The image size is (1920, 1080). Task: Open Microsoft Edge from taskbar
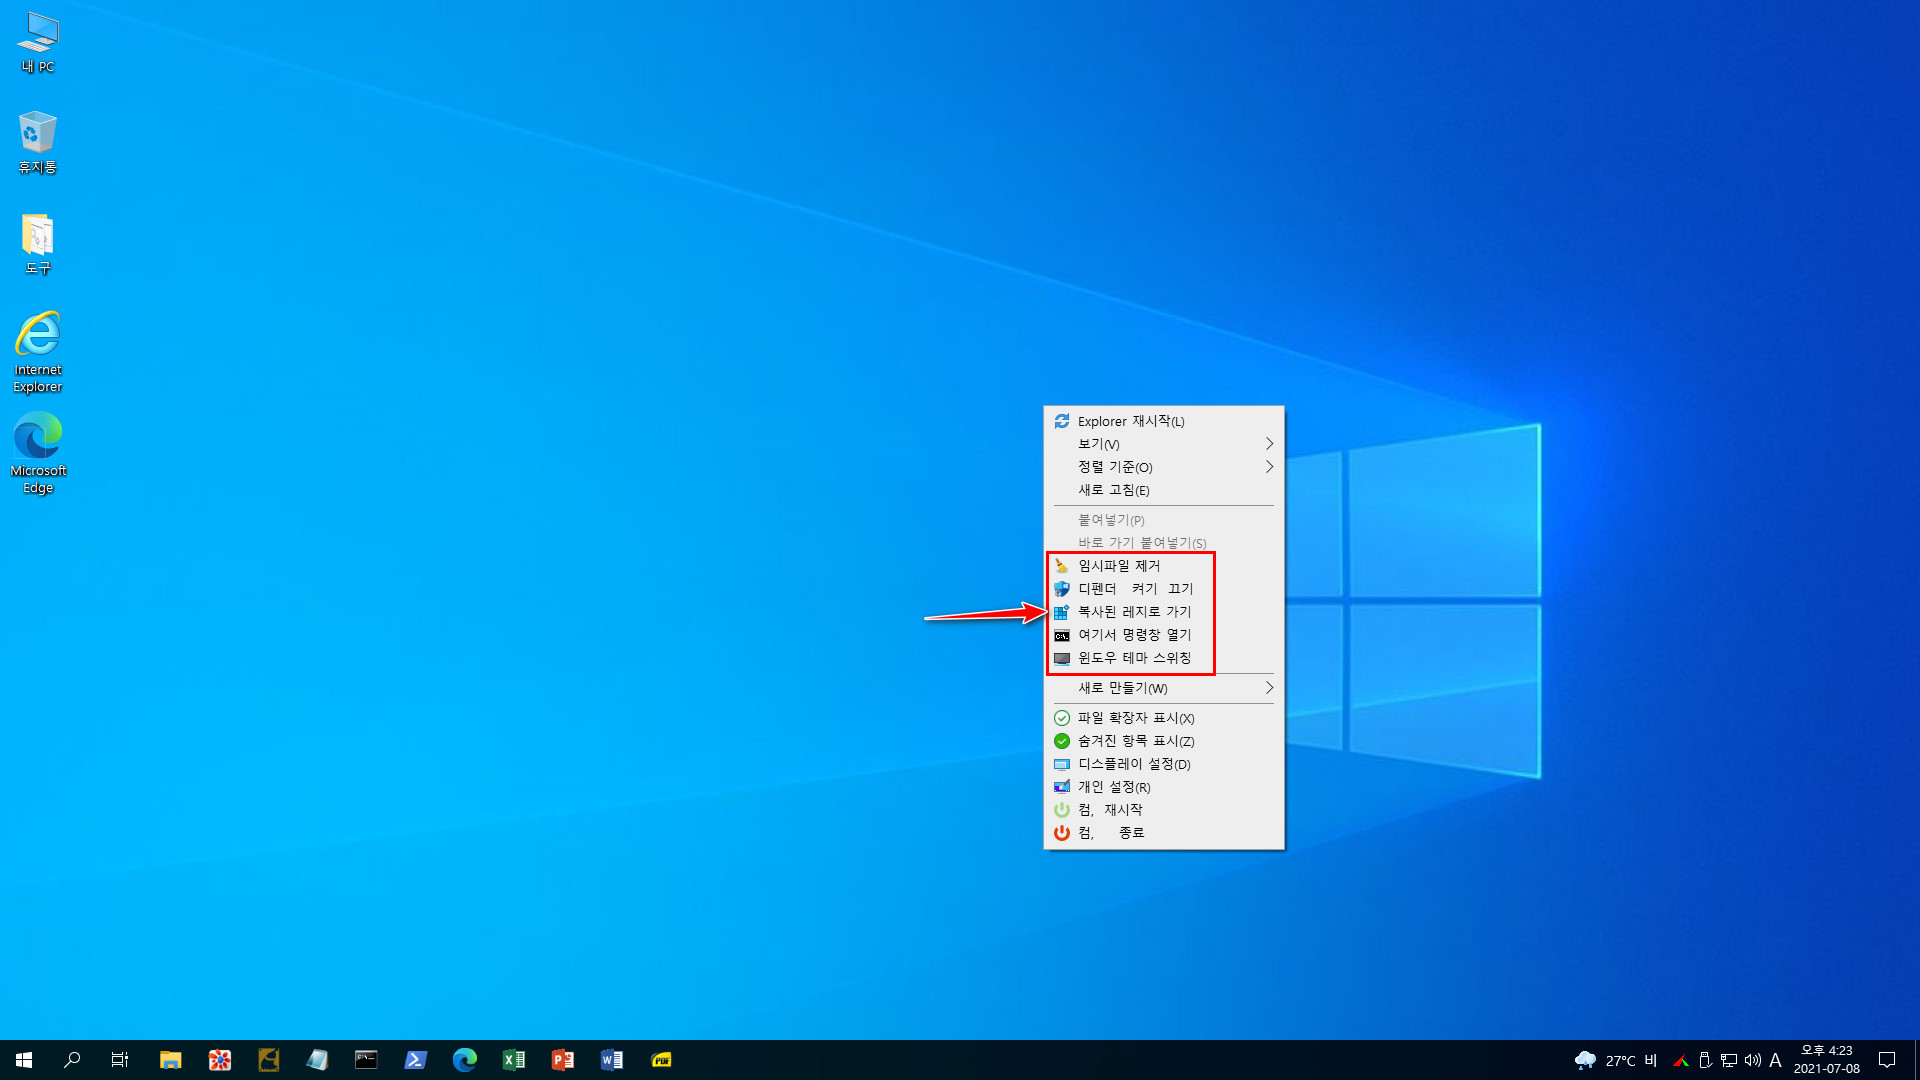(x=465, y=1060)
